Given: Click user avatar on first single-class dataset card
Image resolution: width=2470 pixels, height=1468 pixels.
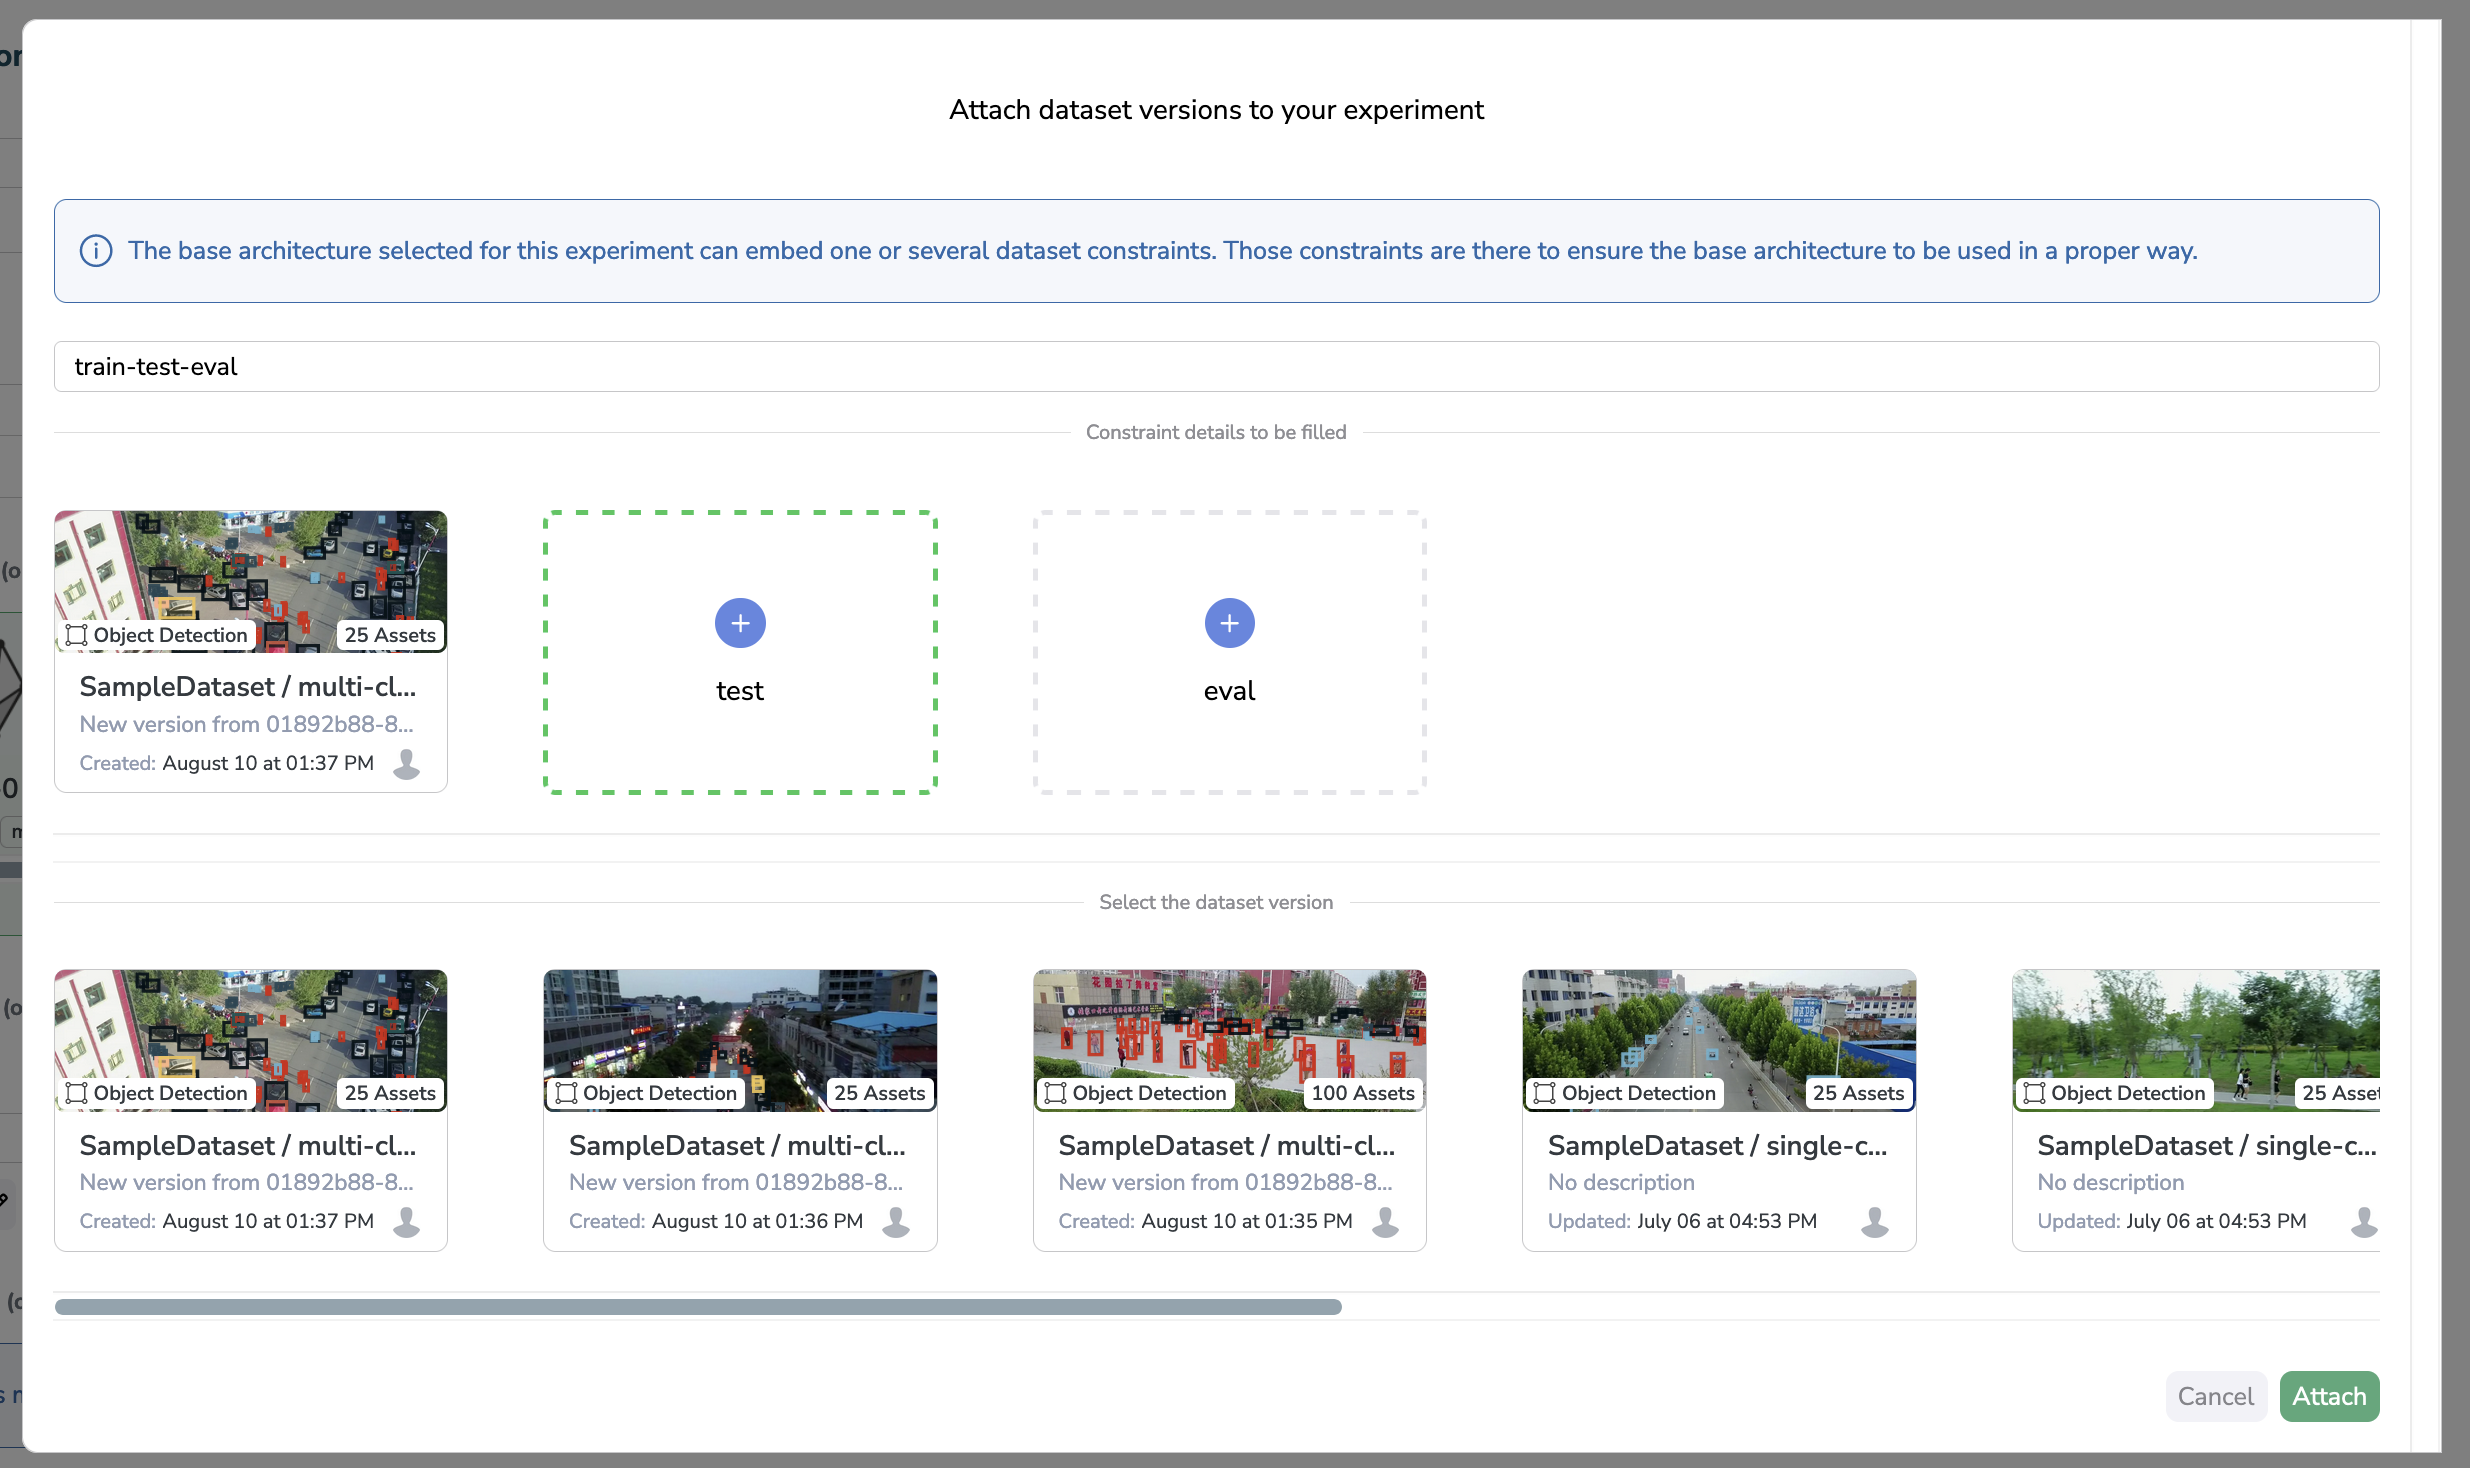Looking at the screenshot, I should pyautogui.click(x=1874, y=1221).
